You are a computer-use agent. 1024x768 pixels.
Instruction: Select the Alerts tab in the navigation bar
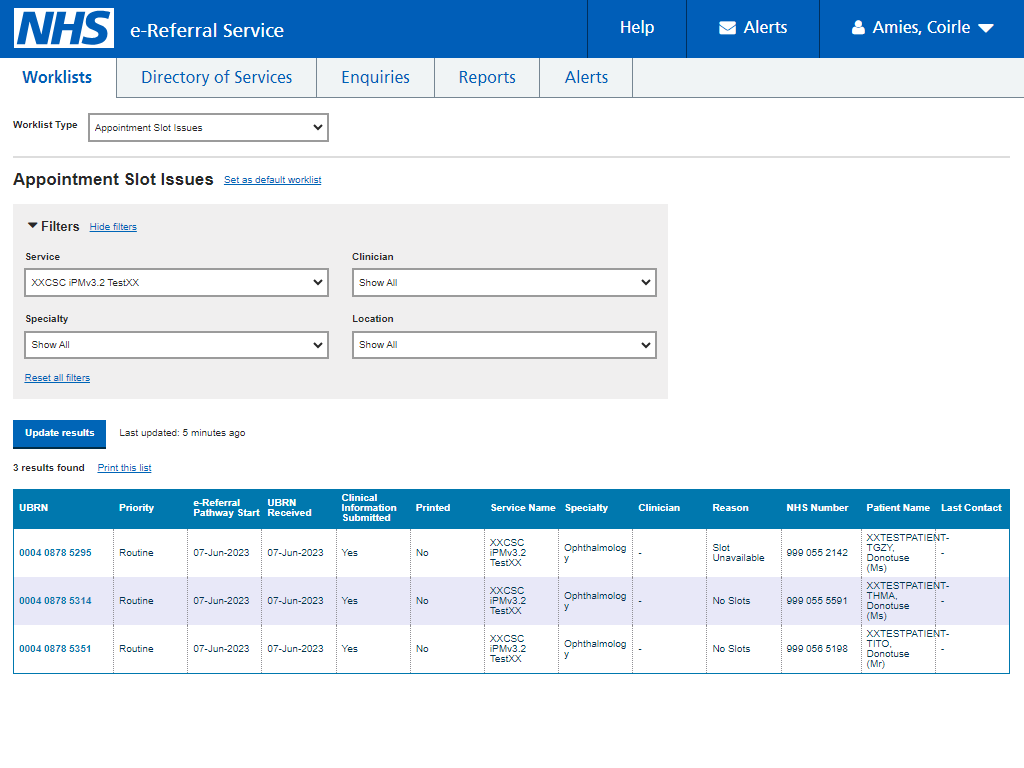tap(586, 77)
